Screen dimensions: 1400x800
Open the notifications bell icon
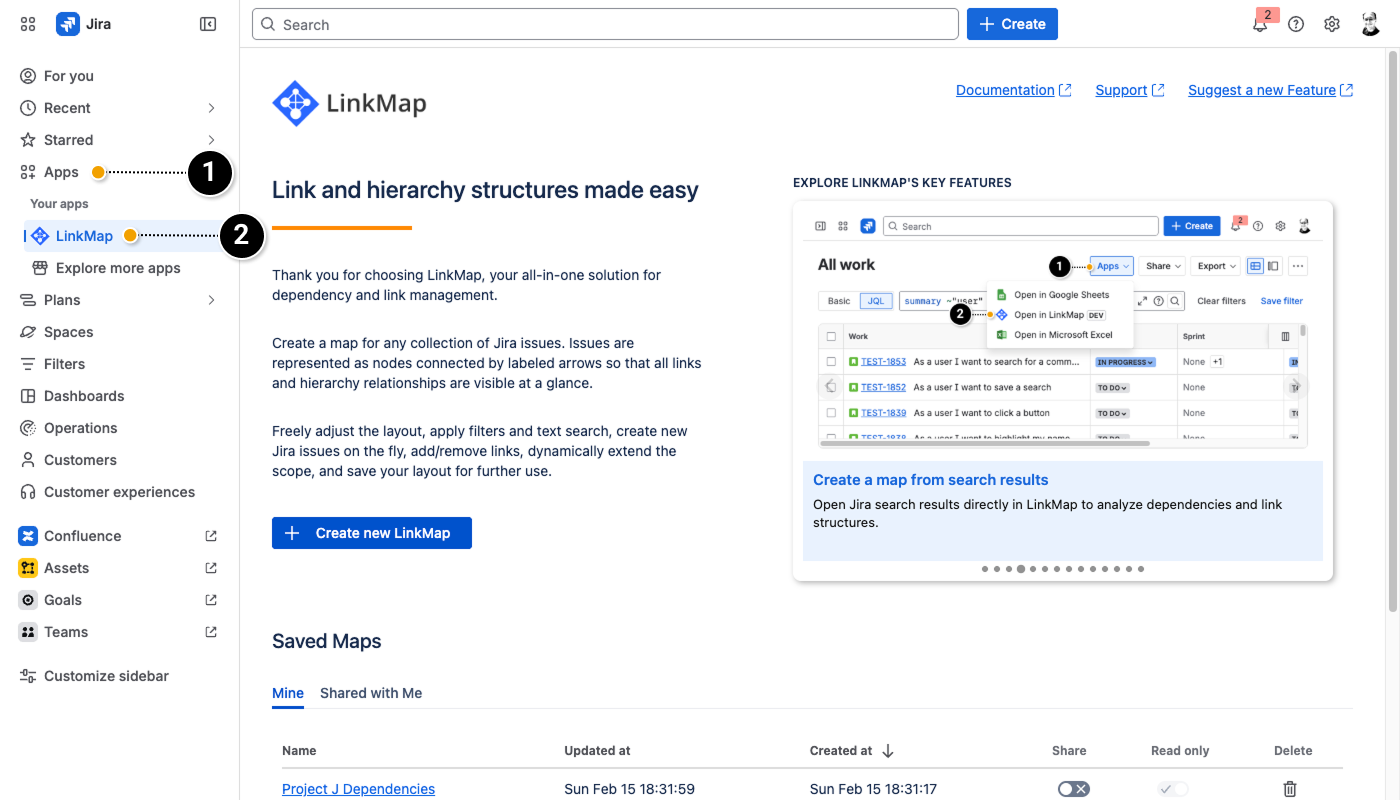point(1260,25)
